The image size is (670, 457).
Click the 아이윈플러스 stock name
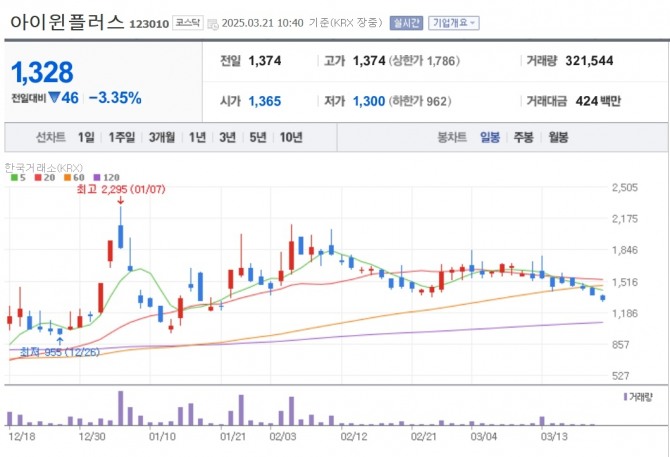67,22
